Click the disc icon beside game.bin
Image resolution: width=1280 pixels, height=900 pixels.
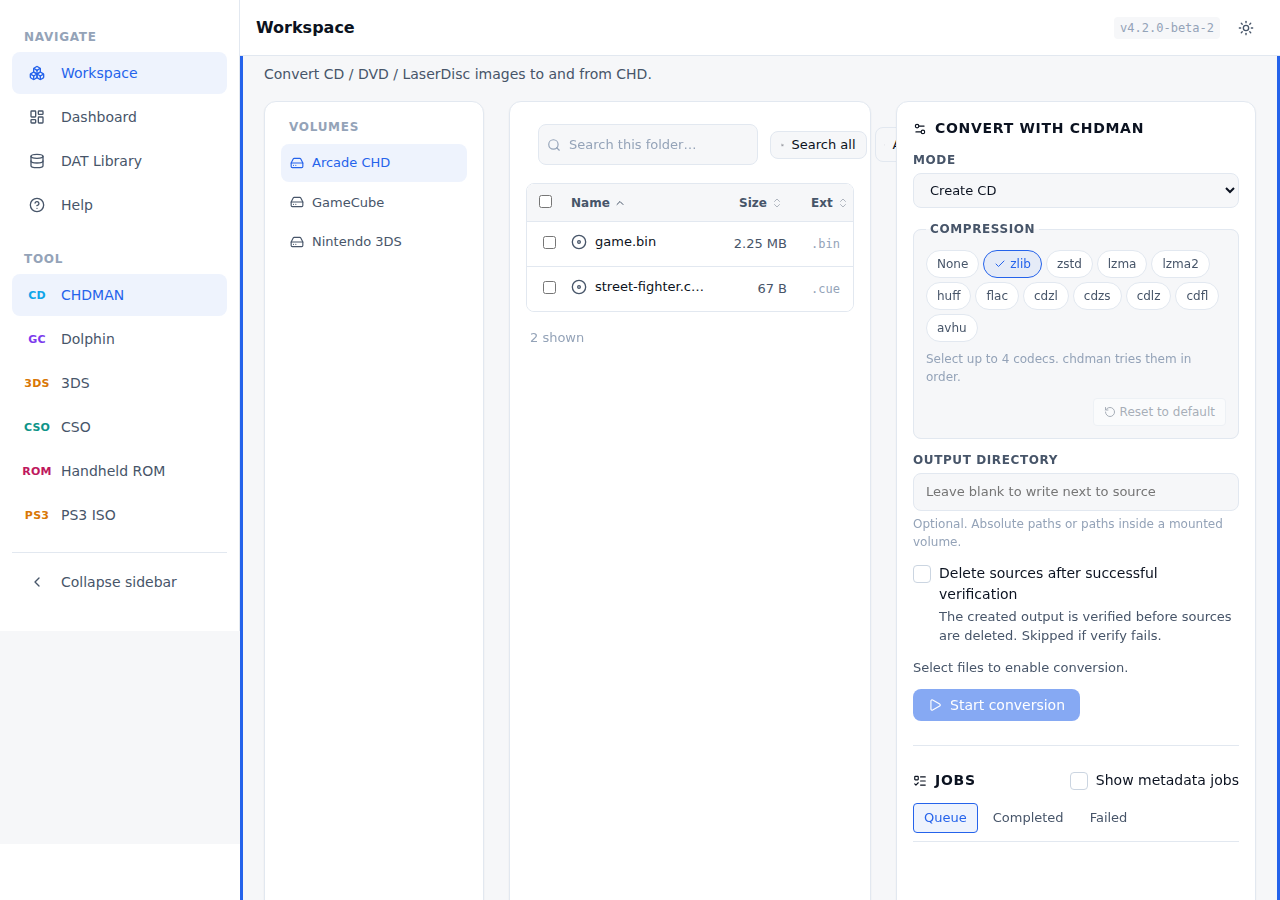579,242
